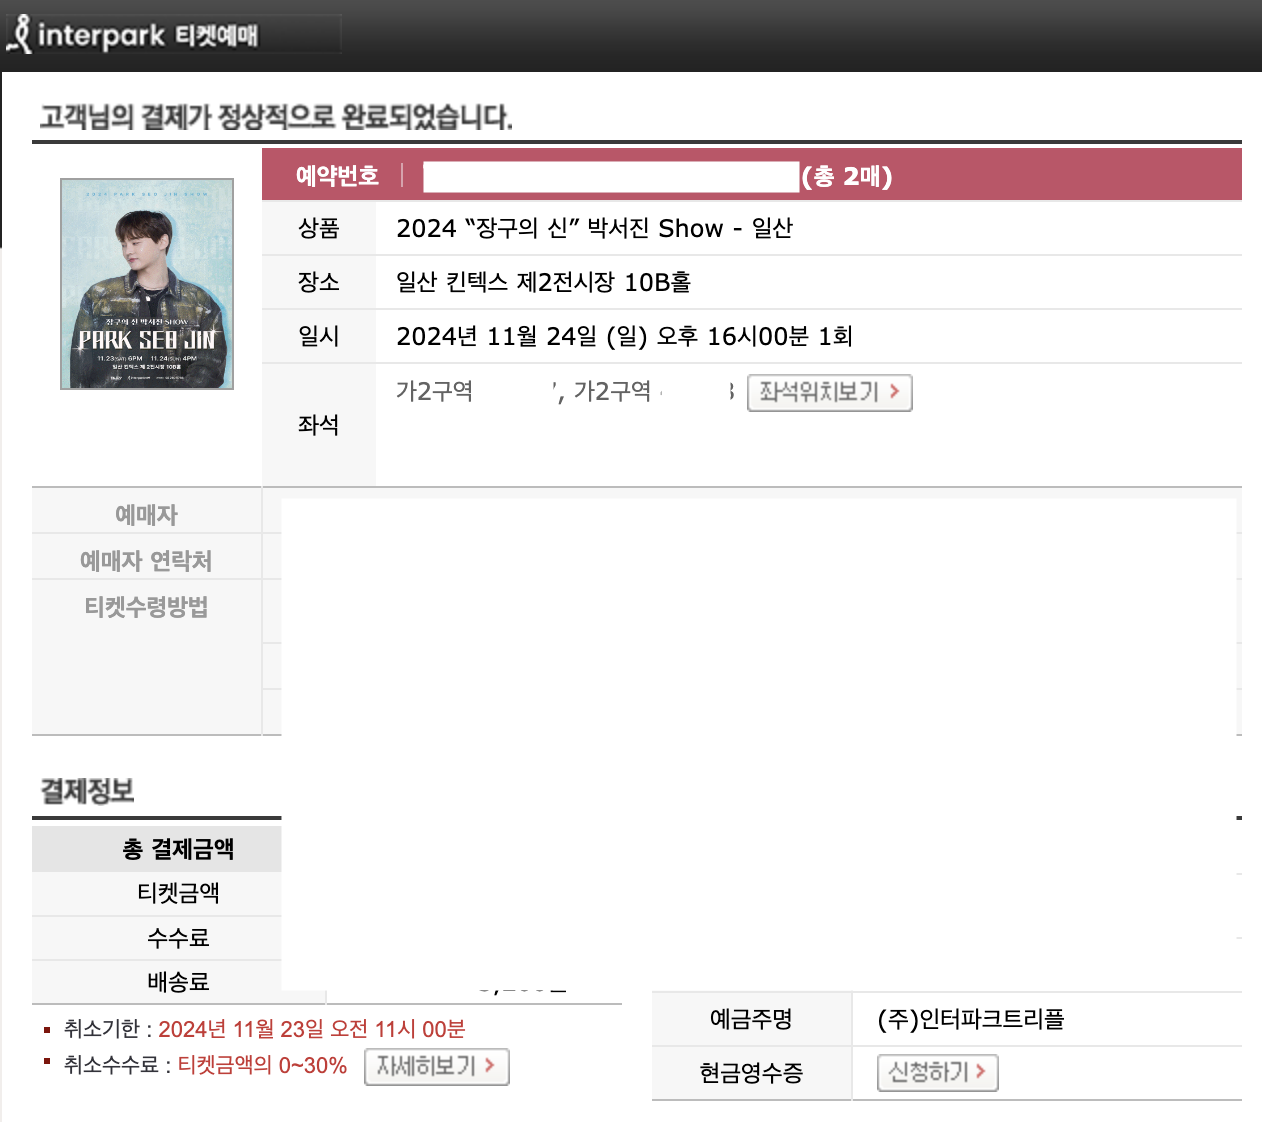
Task: Click the 예금주명 label
Action: coord(751,1019)
